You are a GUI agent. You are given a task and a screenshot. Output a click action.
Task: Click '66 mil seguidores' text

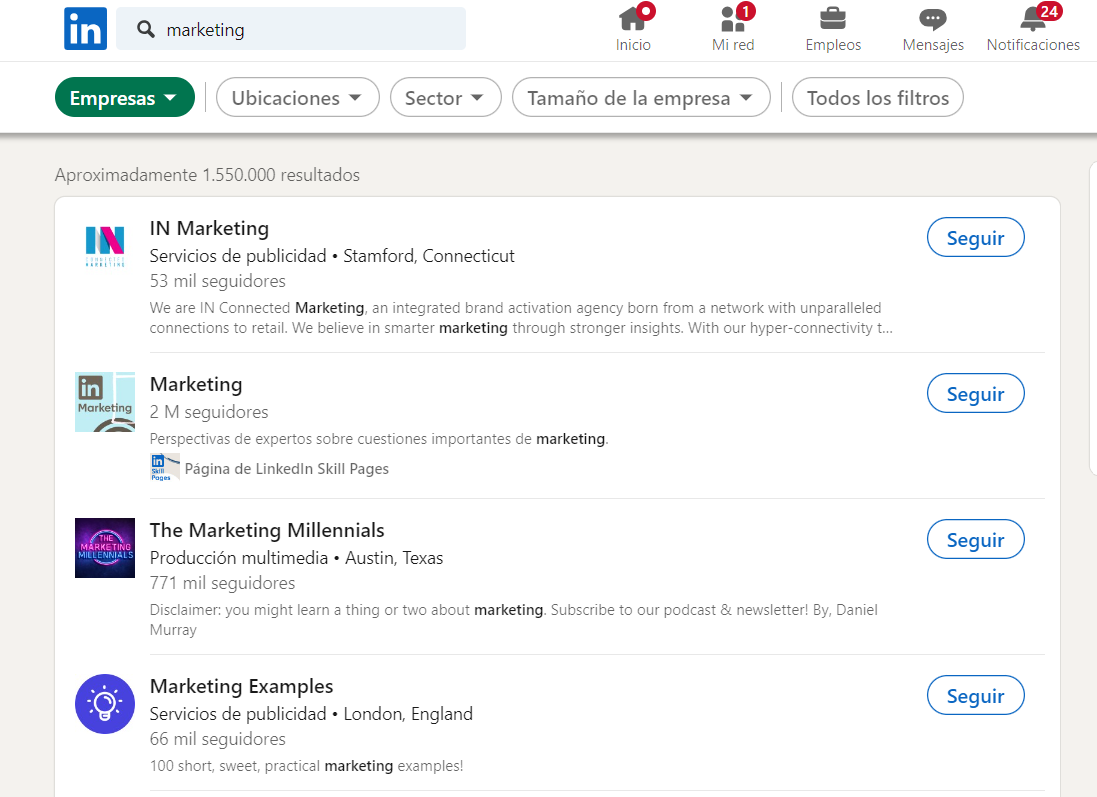click(x=218, y=739)
